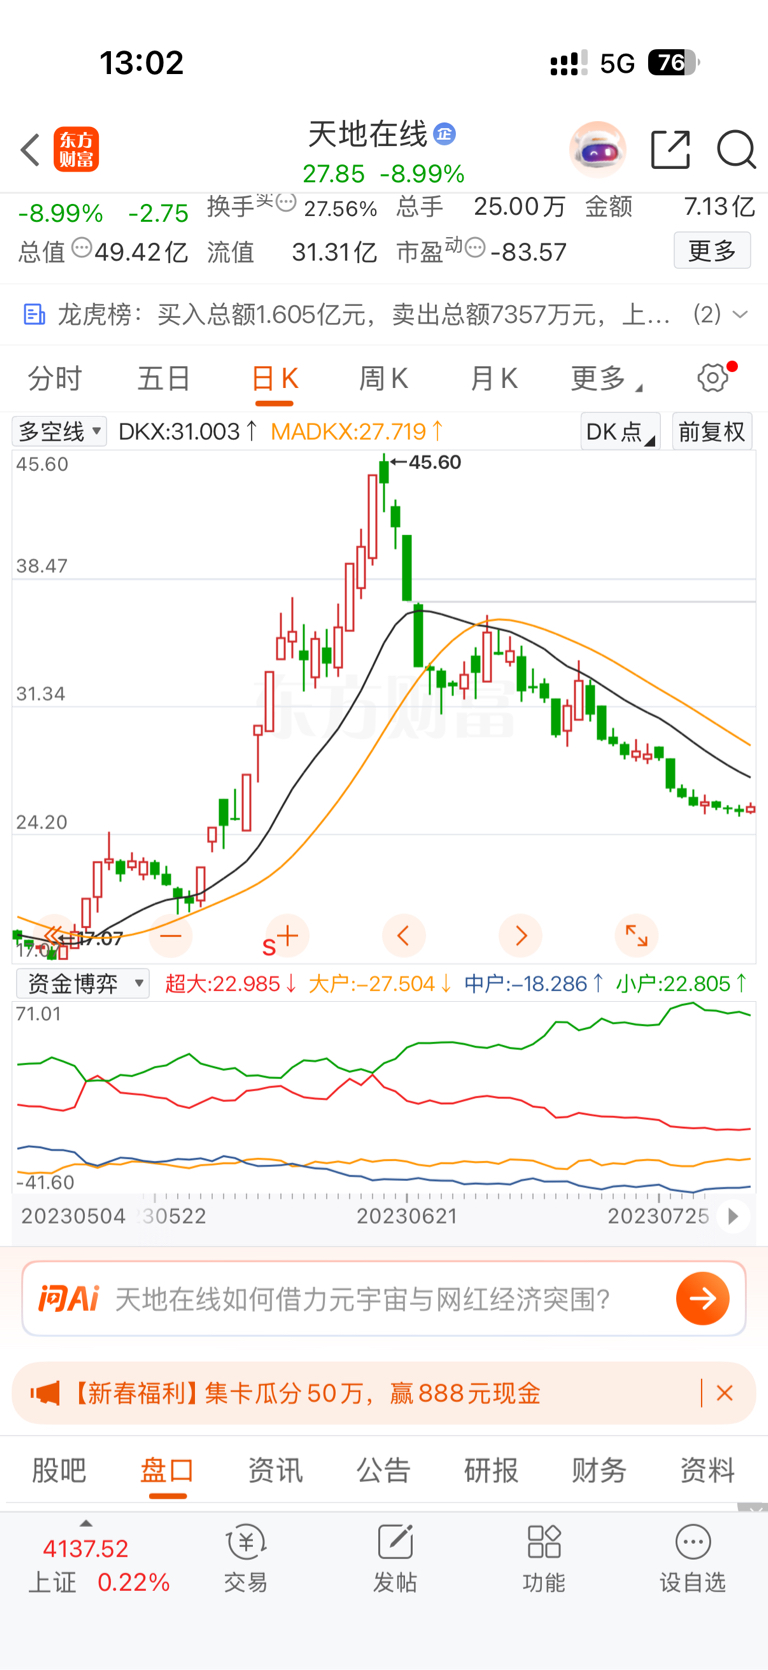The image size is (768, 1670).
Task: Toggle 前复权 price adjustment
Action: click(712, 431)
